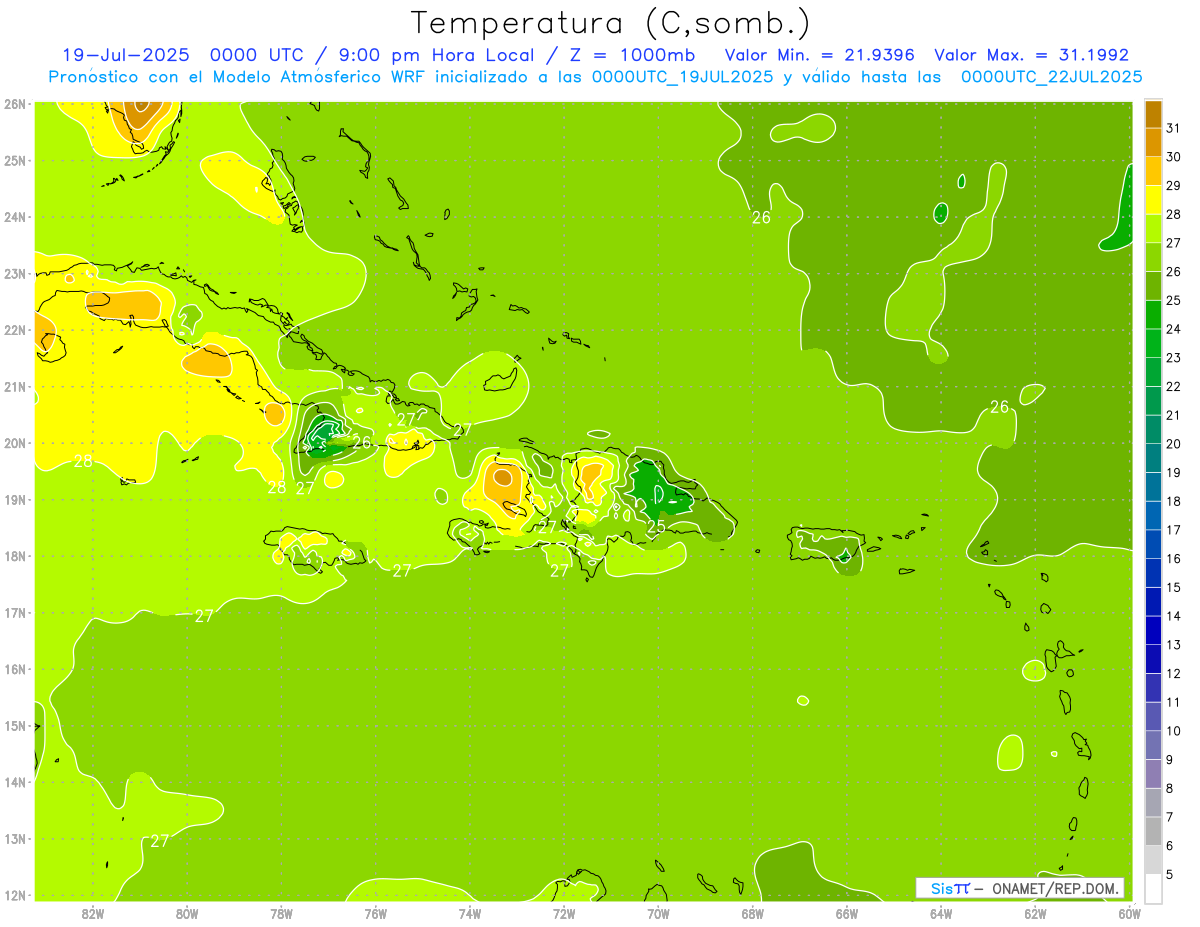
Task: Click the color scale label "31"
Action: click(1174, 127)
